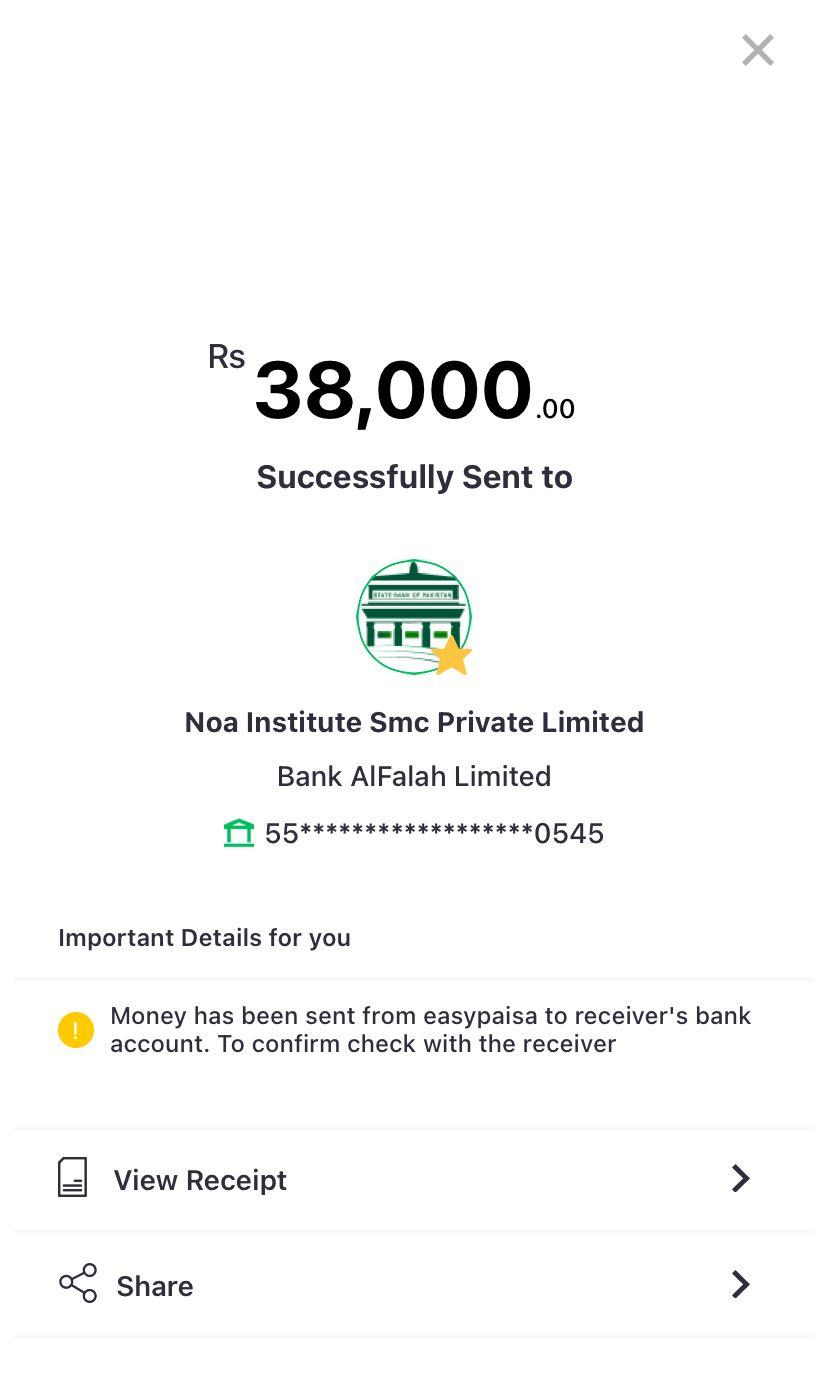Click the share nodes icon
This screenshot has height=1379, width=828.
click(x=78, y=1283)
